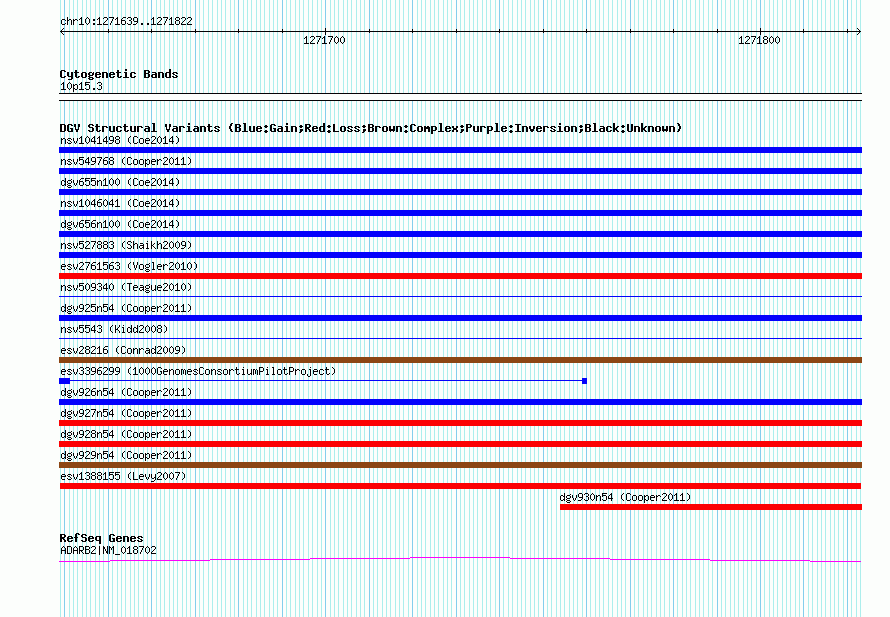Click the red bar under dgv928n54
Viewport: 890px width, 617px height.
click(x=460, y=444)
